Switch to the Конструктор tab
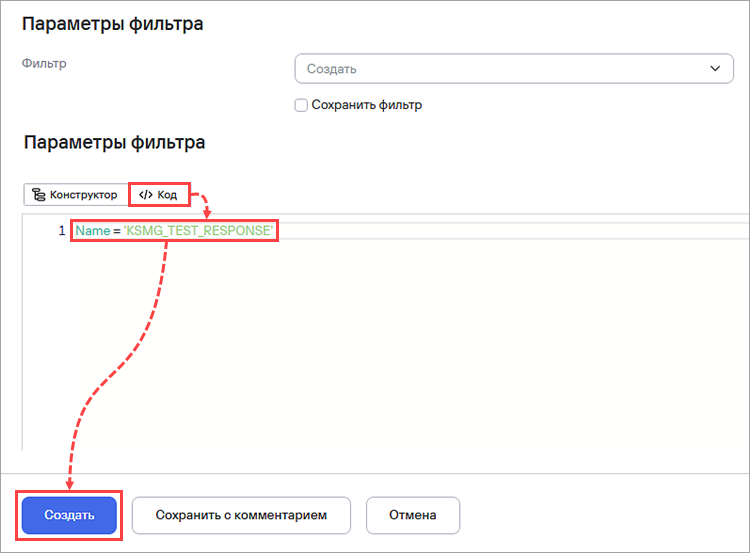The image size is (750, 553). (76, 195)
